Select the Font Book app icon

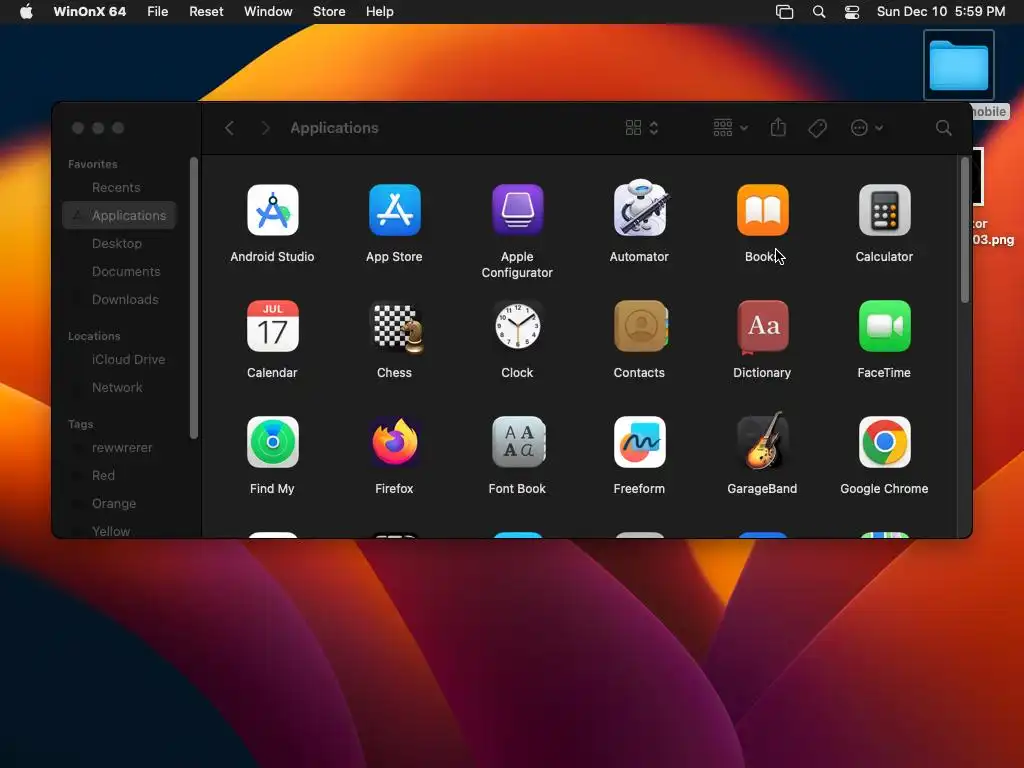[517, 442]
